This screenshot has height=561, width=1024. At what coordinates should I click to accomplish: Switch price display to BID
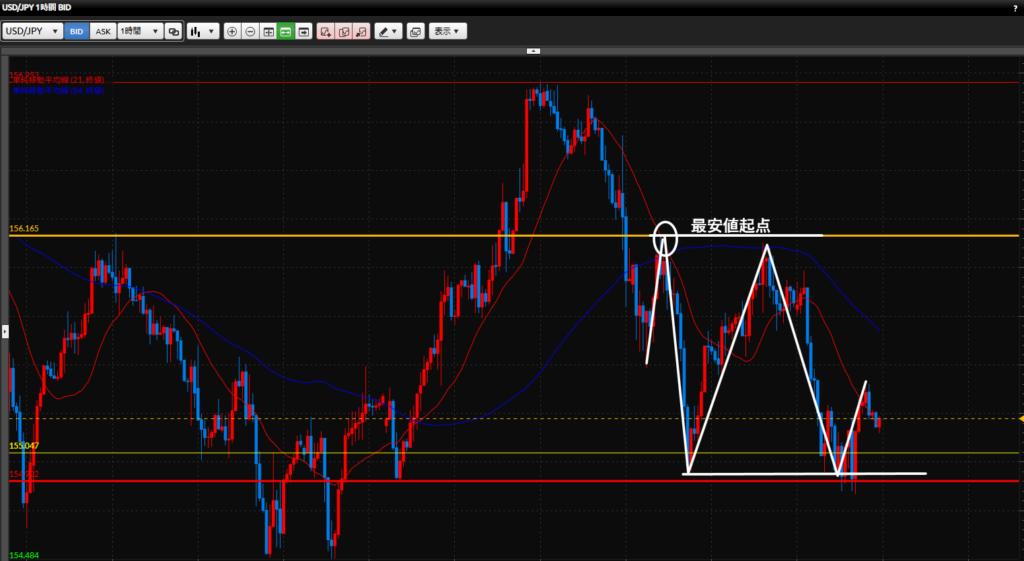[77, 31]
